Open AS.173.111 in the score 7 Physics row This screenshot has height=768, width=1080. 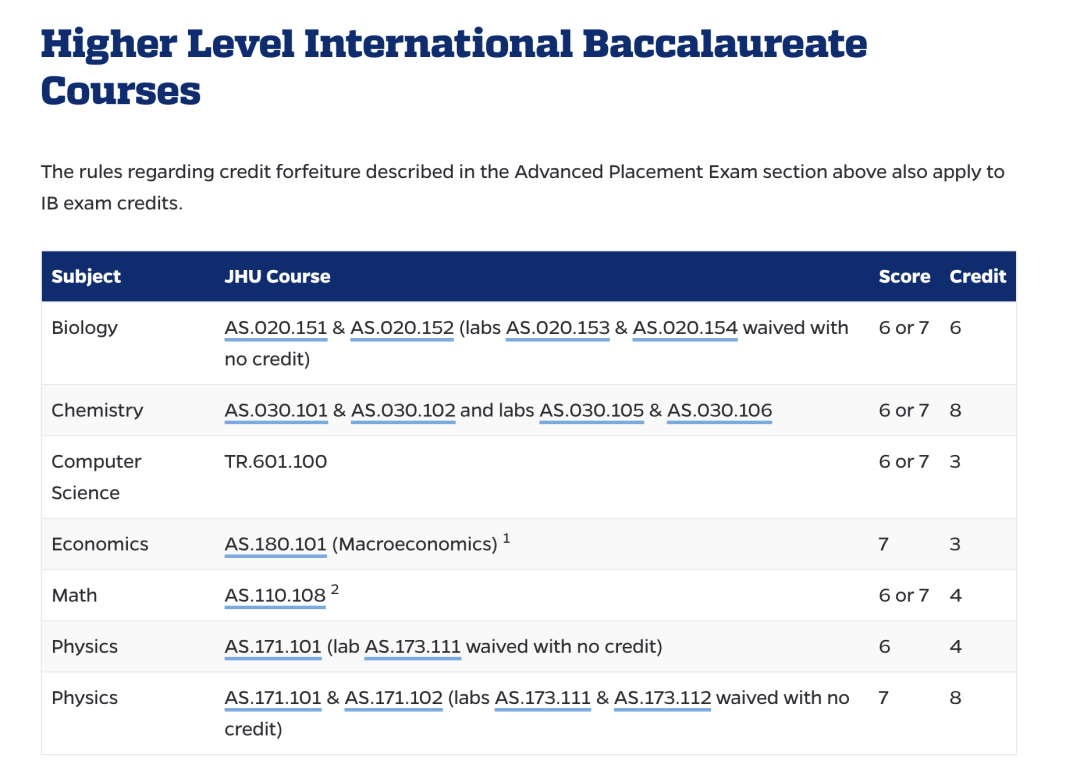(543, 698)
